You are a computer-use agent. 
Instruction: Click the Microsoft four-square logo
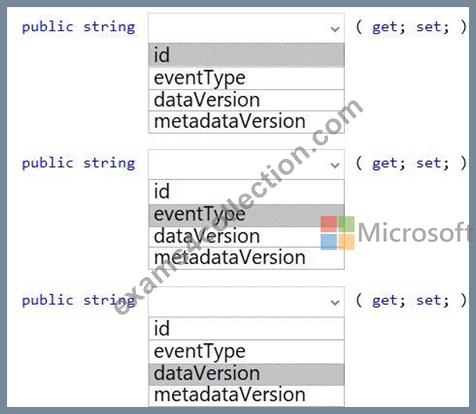[x=337, y=233]
